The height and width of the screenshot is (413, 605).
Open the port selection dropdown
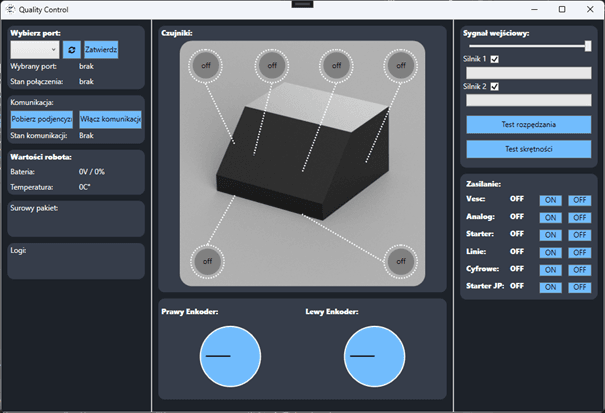(34, 49)
